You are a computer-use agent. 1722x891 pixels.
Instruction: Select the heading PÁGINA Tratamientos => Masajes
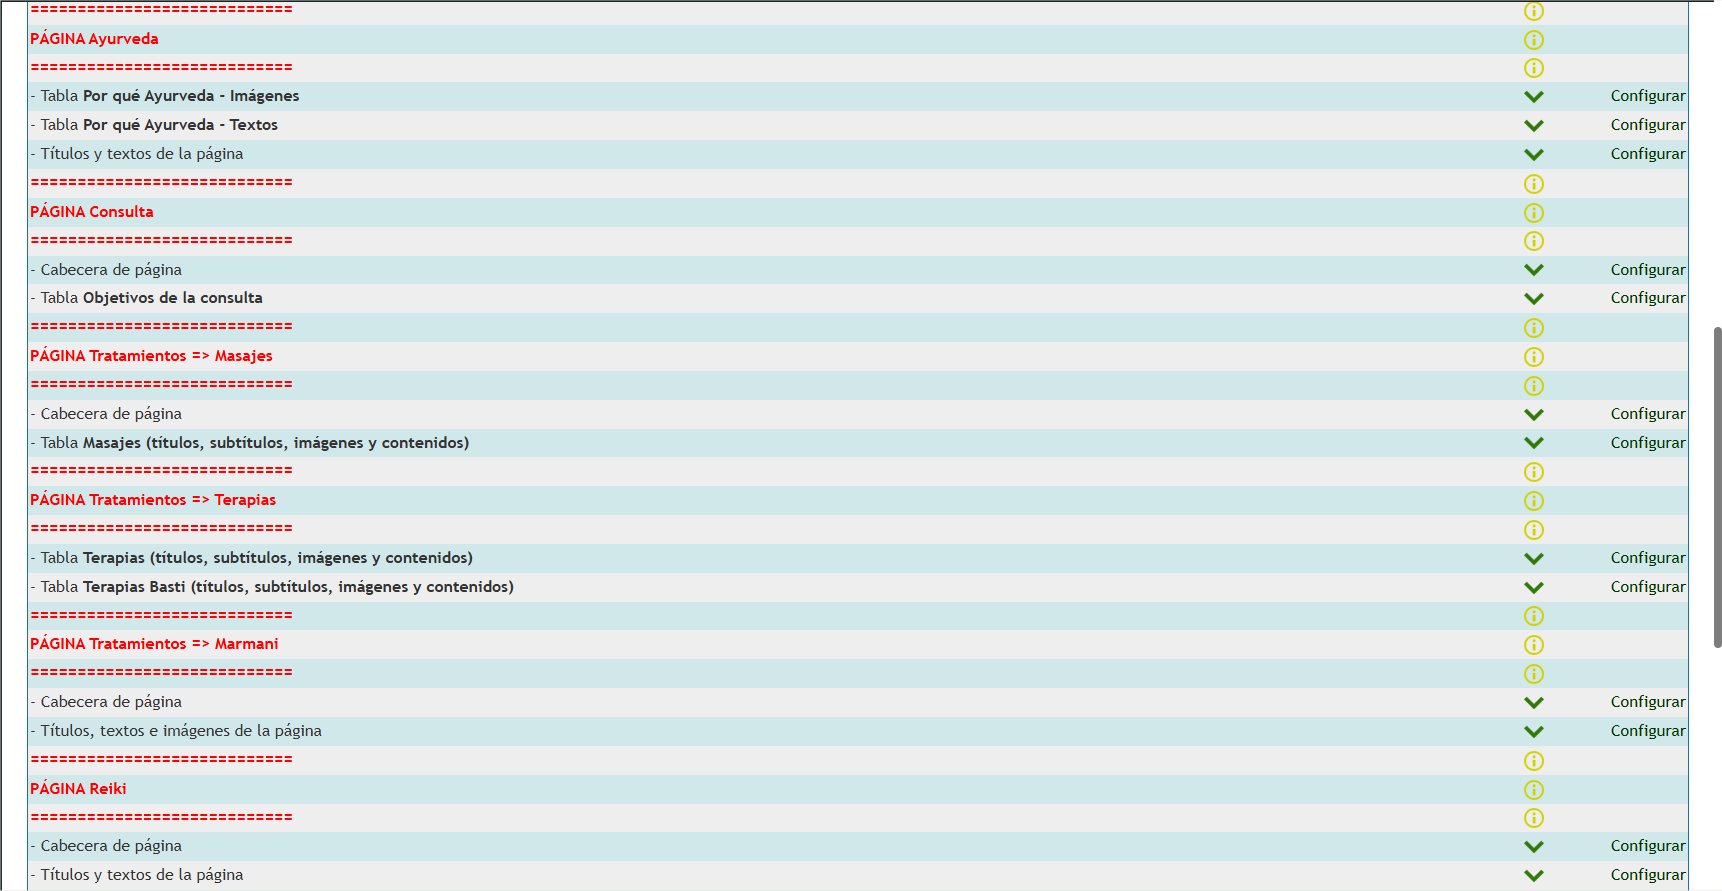151,356
